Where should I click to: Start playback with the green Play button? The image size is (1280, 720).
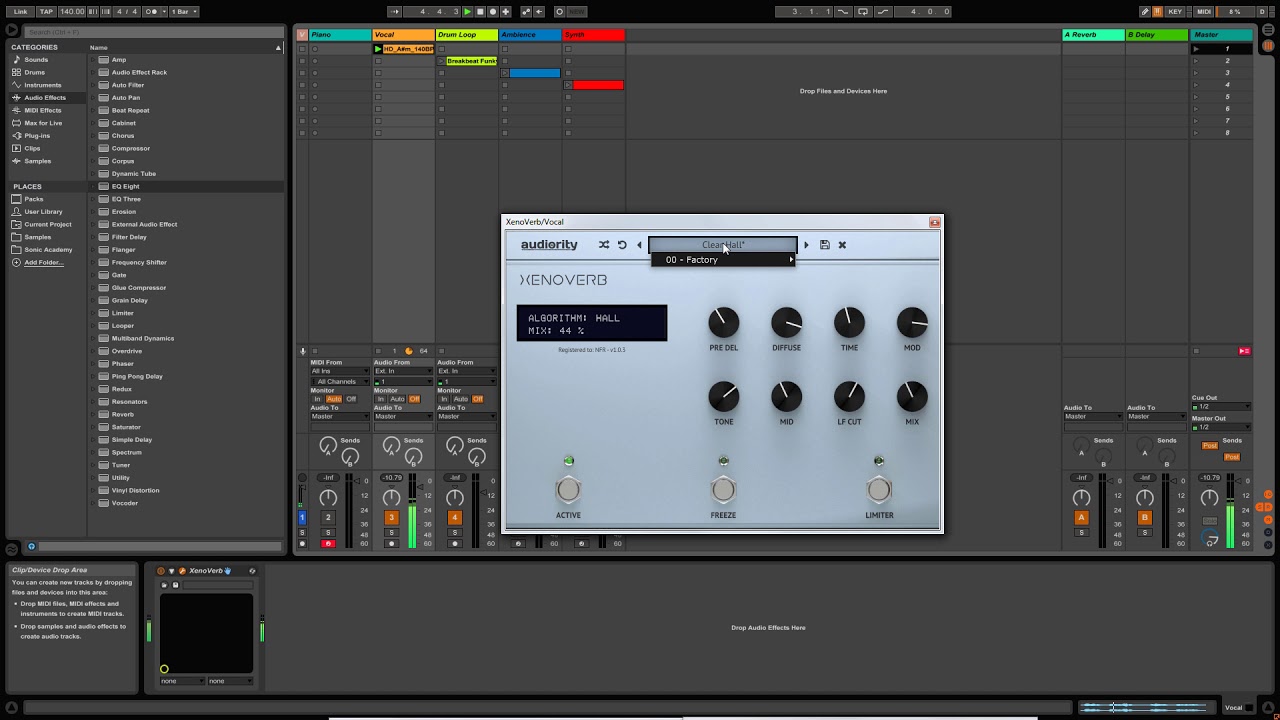pos(467,12)
